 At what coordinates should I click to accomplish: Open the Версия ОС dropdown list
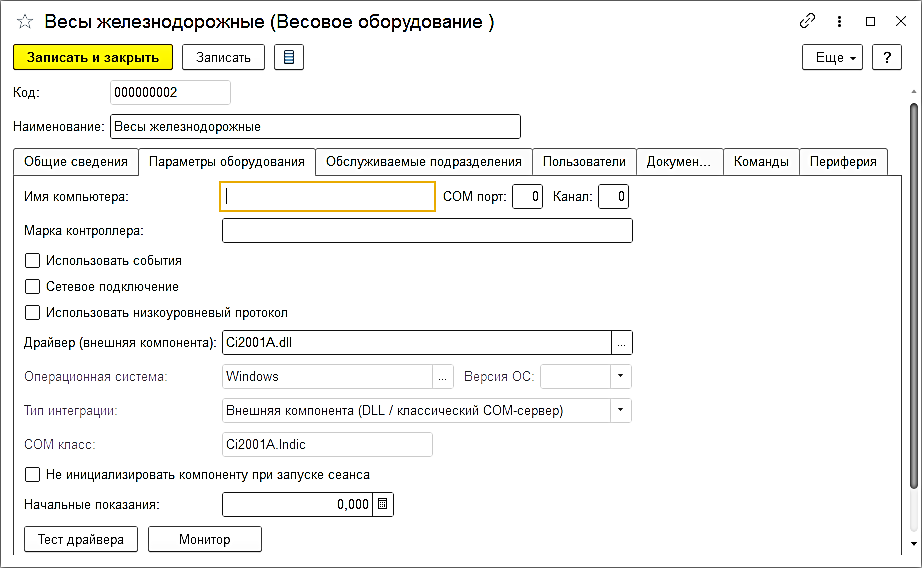(x=621, y=377)
